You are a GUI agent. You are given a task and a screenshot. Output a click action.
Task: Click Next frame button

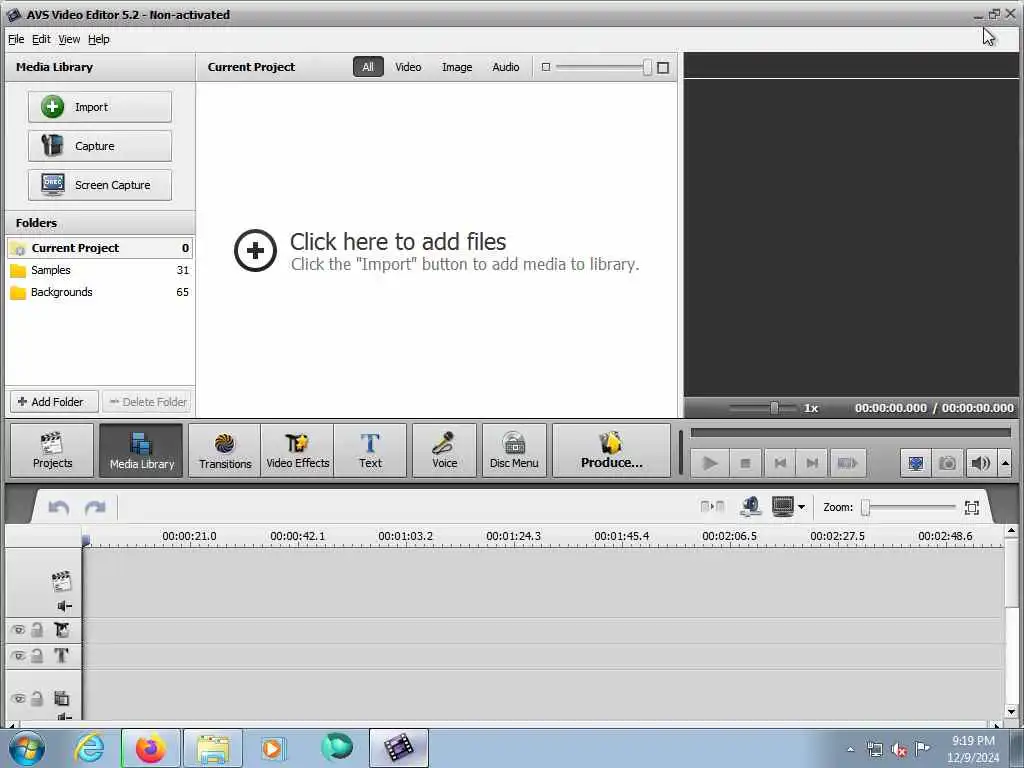812,463
